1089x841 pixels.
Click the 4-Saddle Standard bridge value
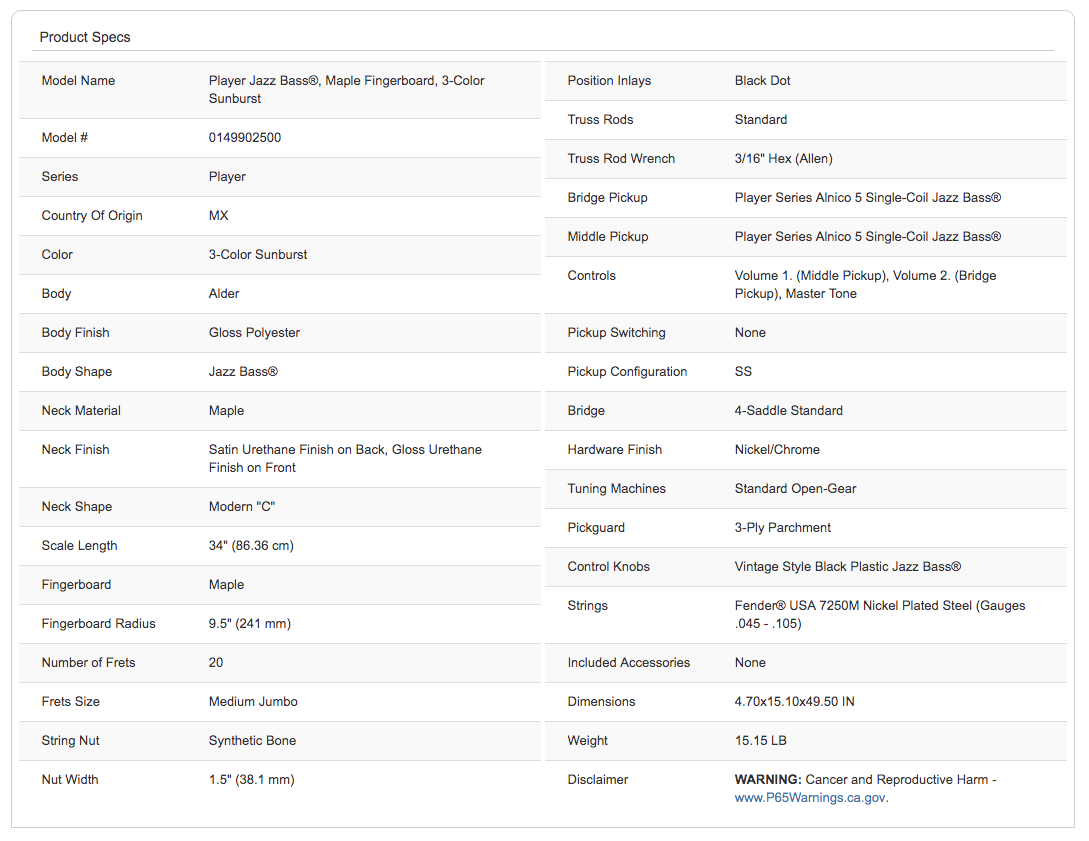[x=789, y=410]
